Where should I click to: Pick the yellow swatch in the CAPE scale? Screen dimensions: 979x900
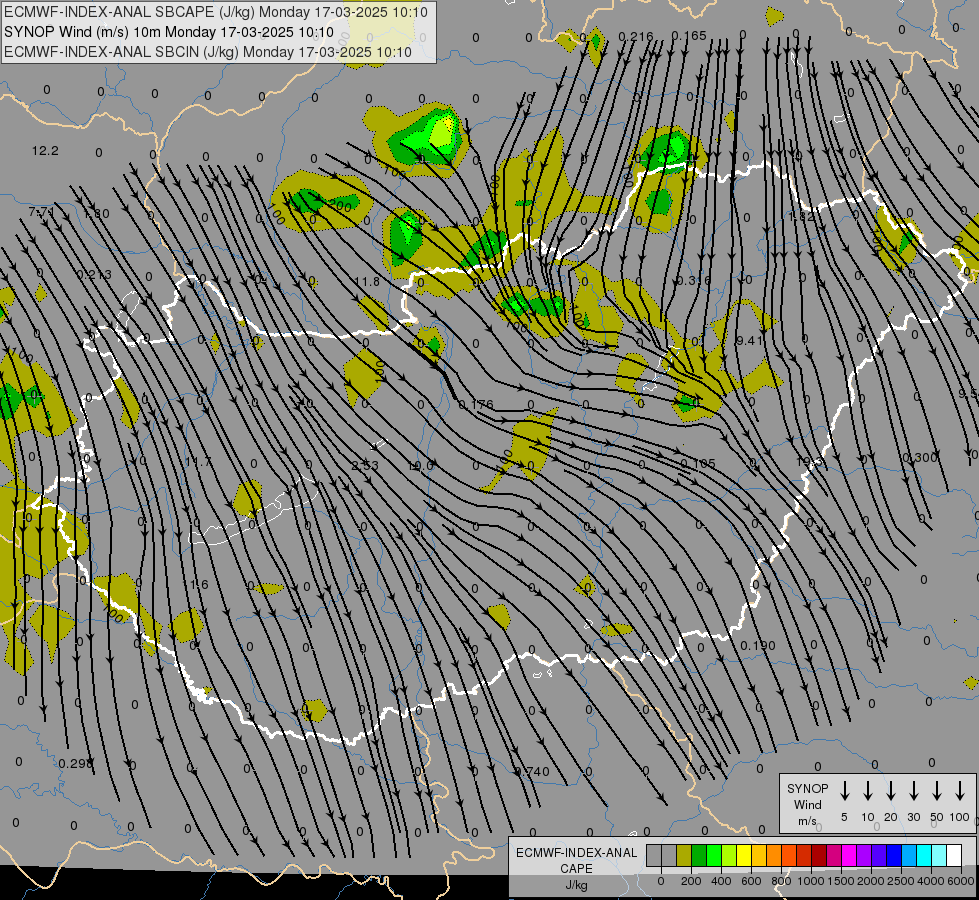744,856
